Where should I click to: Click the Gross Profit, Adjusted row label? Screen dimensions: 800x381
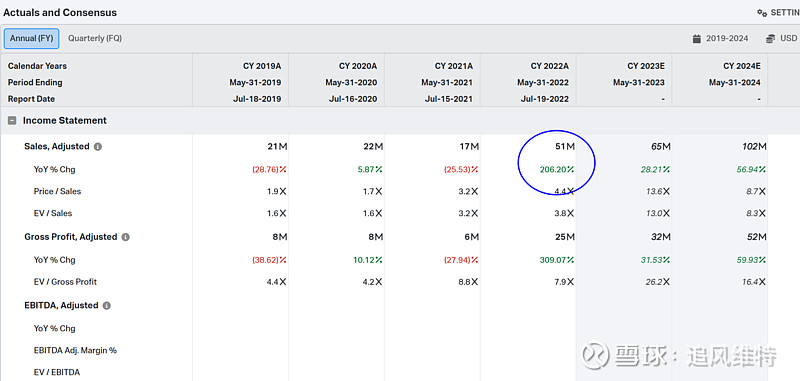click(71, 237)
